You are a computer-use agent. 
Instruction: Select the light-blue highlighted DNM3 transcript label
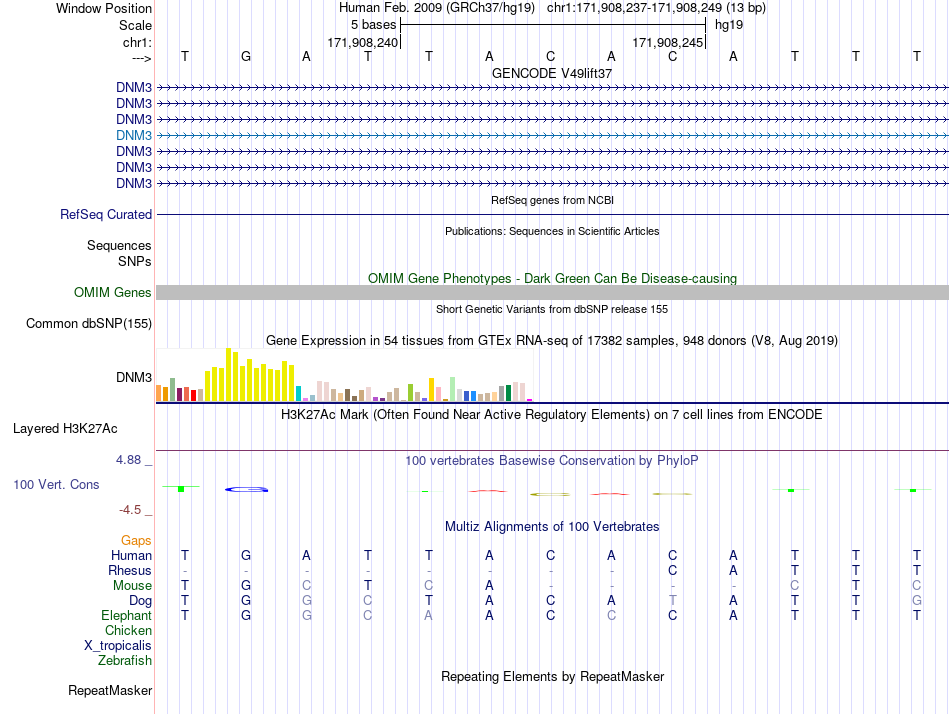pos(134,135)
